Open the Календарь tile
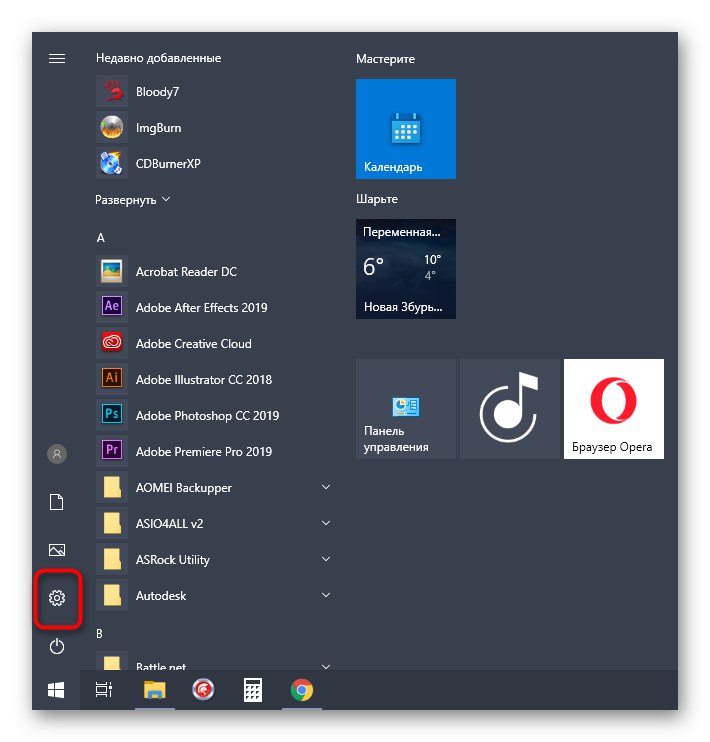Viewport: 710px width, 742px height. coord(406,129)
